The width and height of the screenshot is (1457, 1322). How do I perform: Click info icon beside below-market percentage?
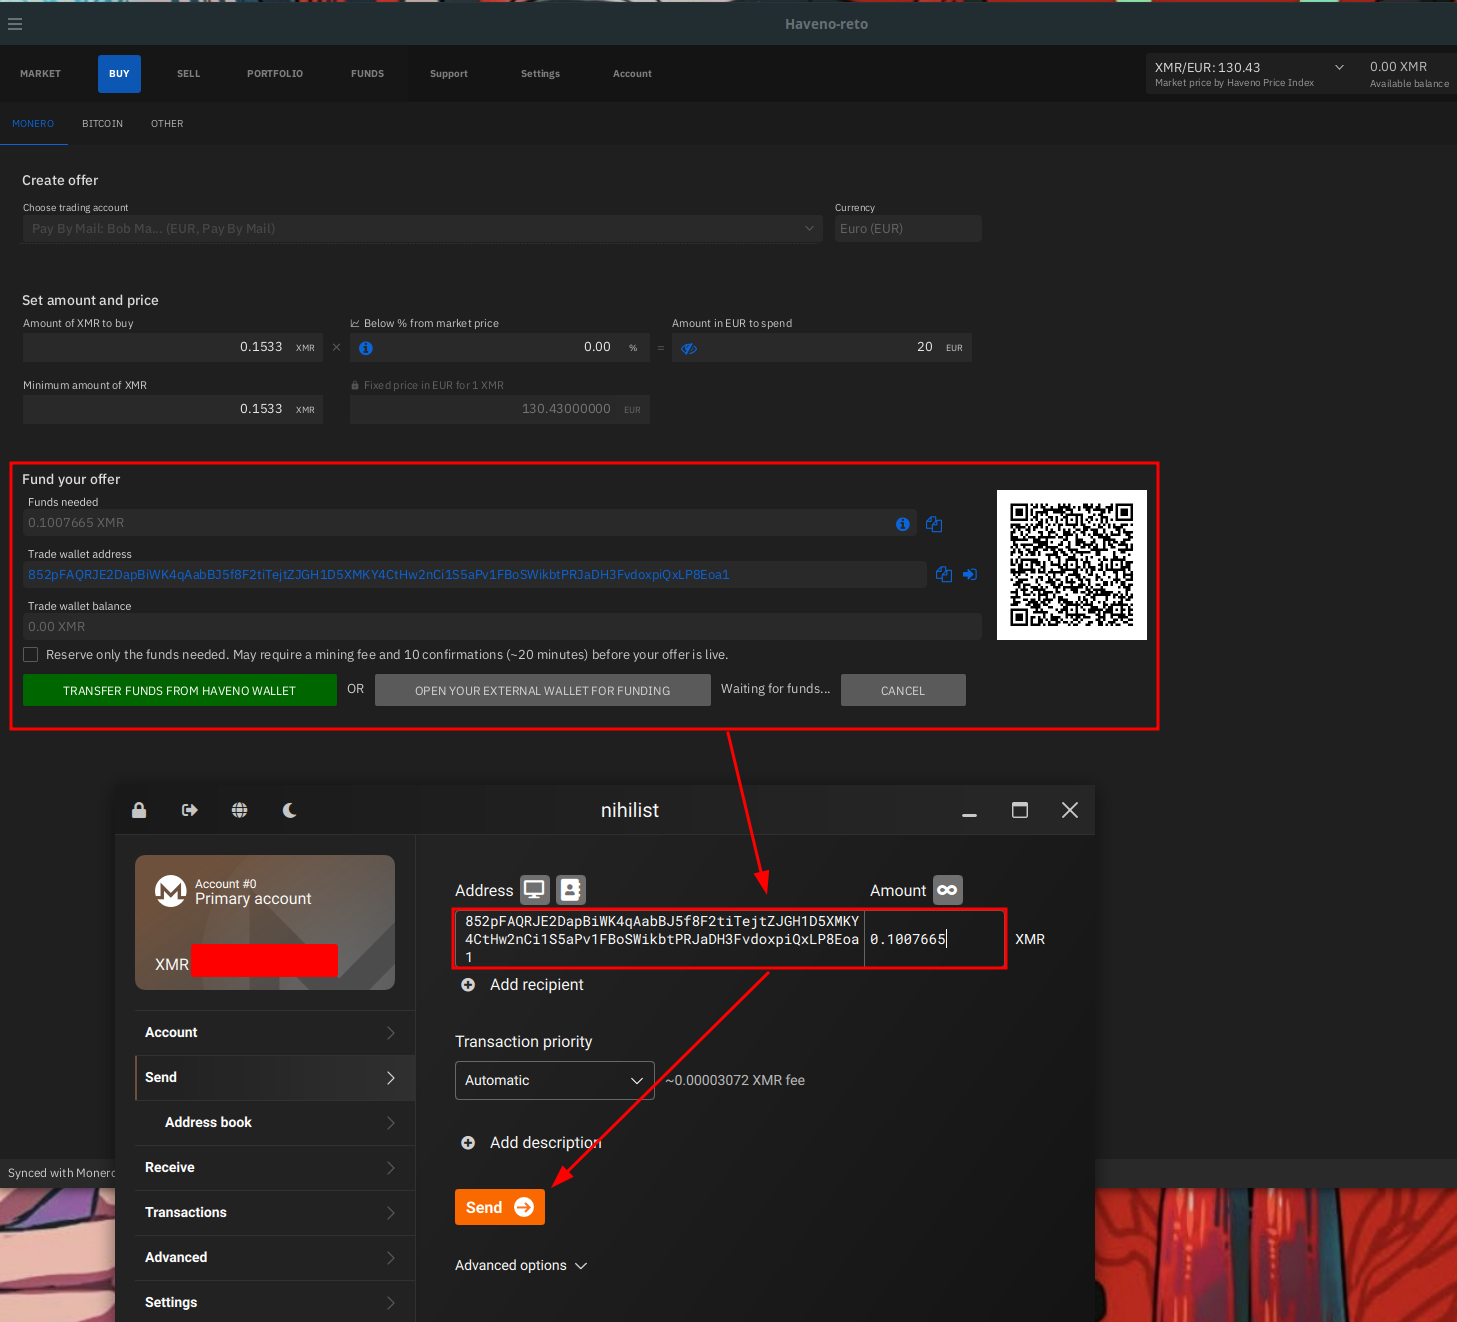tap(366, 348)
